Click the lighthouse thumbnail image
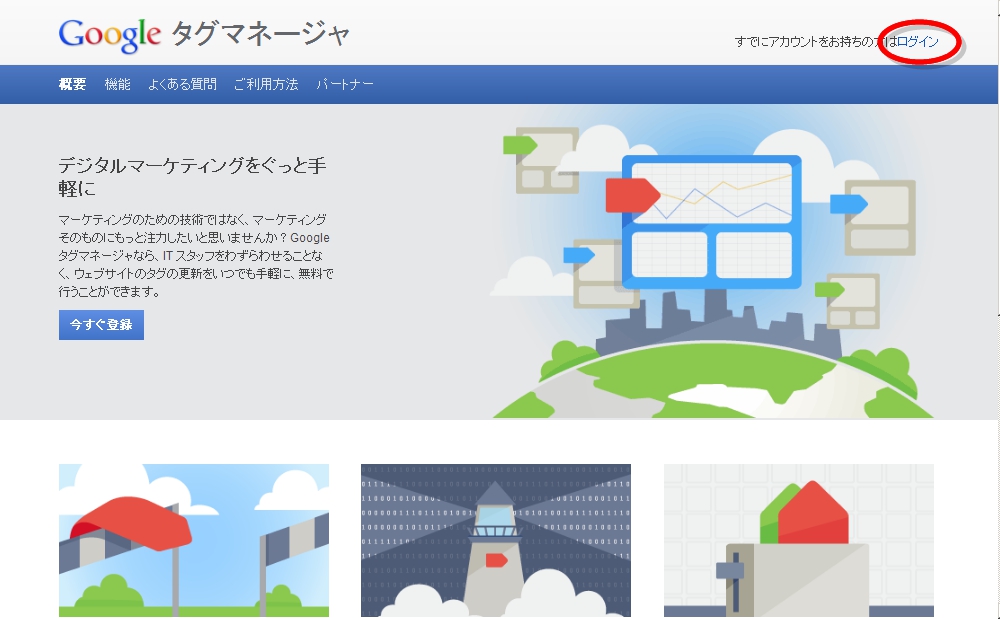 496,541
